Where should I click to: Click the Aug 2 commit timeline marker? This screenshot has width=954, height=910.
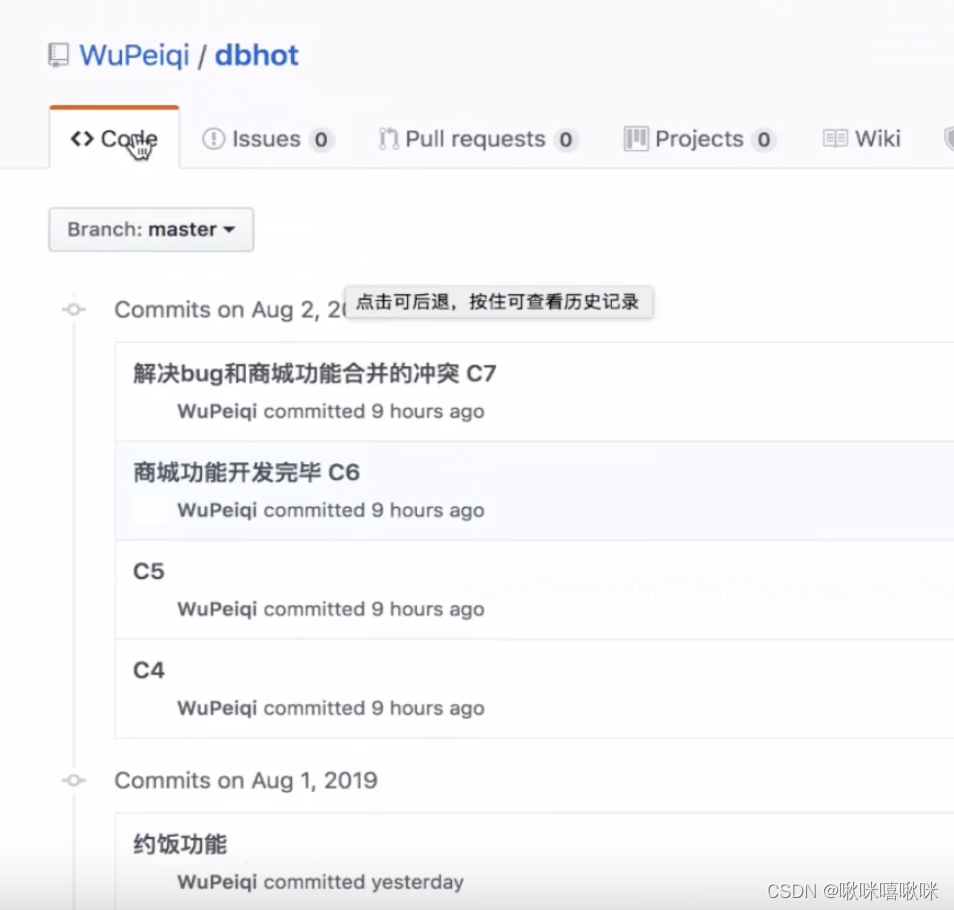tap(74, 310)
